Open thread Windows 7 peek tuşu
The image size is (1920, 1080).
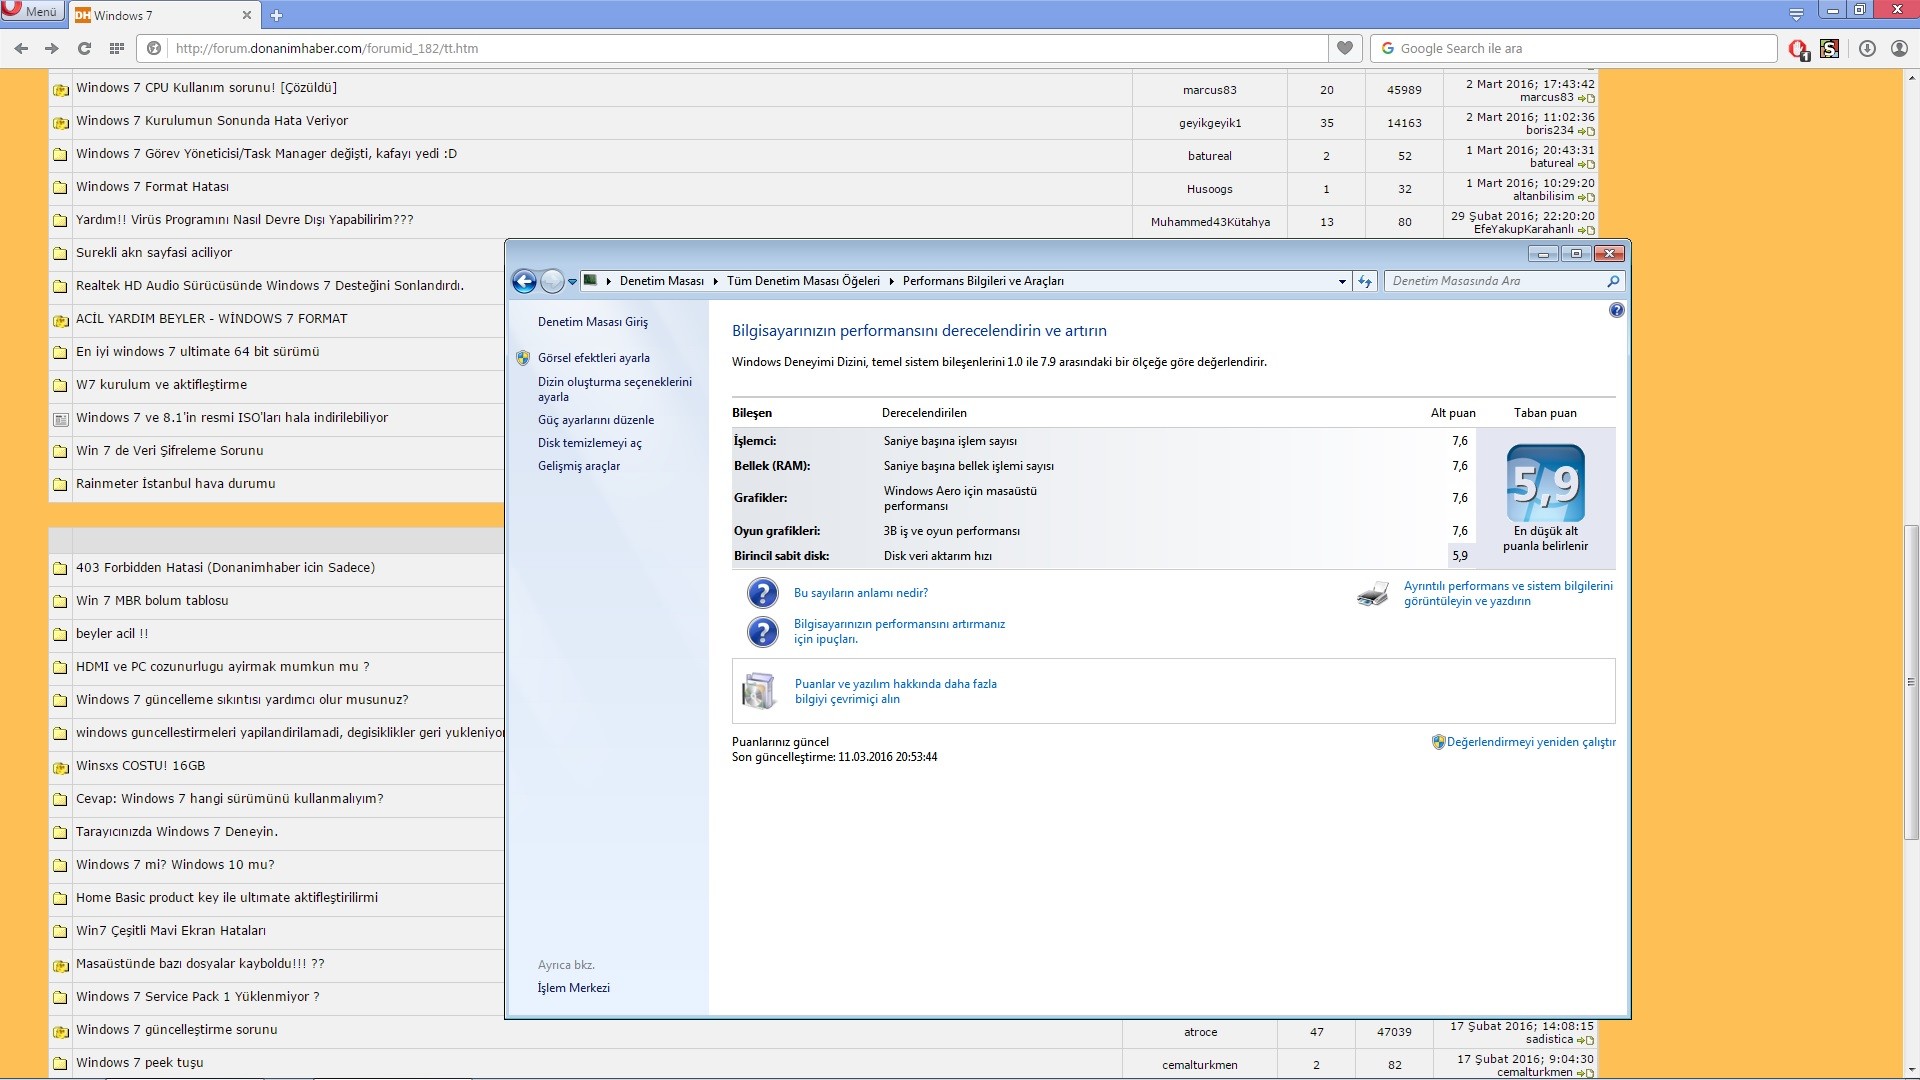139,1063
